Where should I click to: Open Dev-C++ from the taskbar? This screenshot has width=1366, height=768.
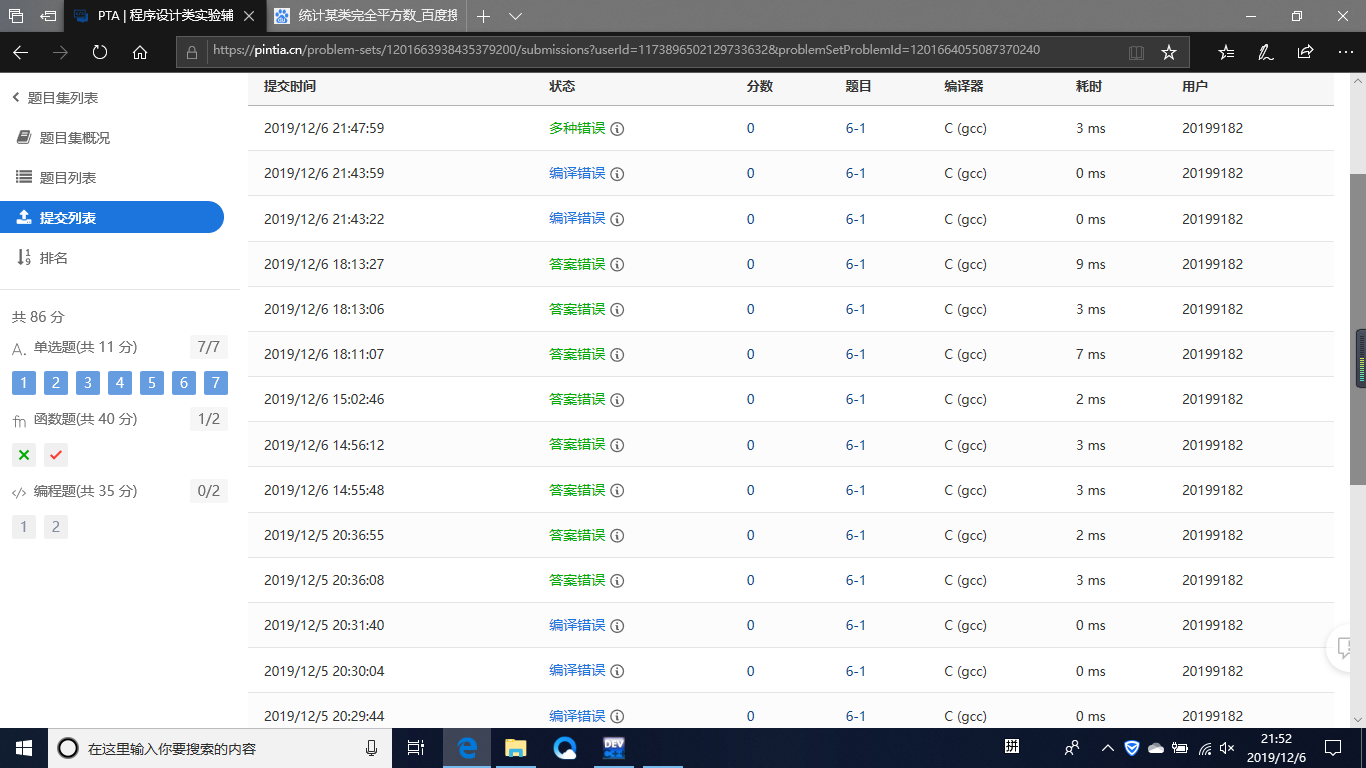[x=613, y=748]
